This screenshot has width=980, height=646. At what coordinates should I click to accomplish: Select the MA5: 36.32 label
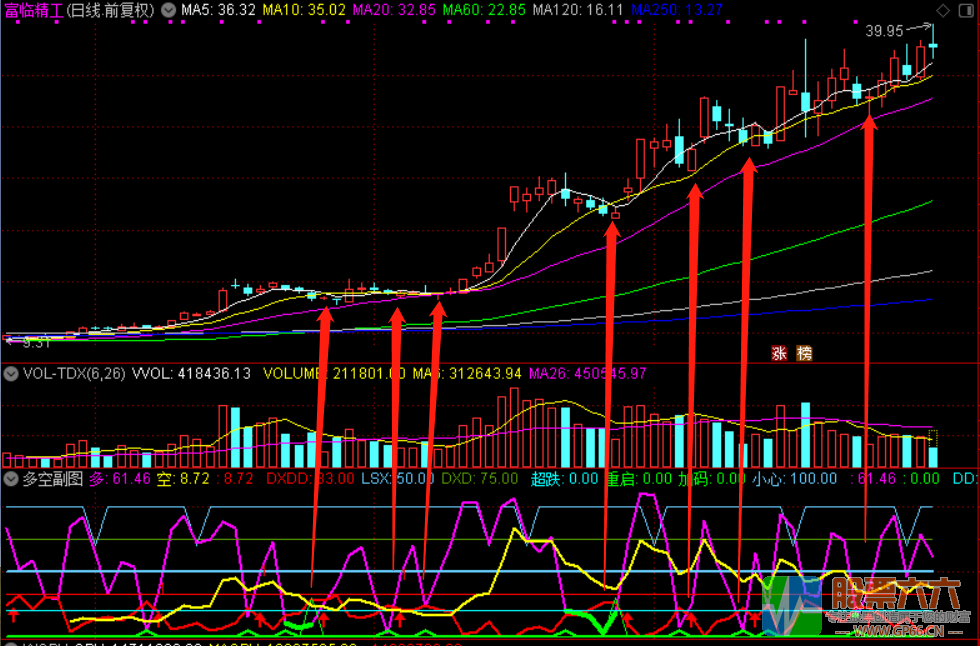[218, 10]
